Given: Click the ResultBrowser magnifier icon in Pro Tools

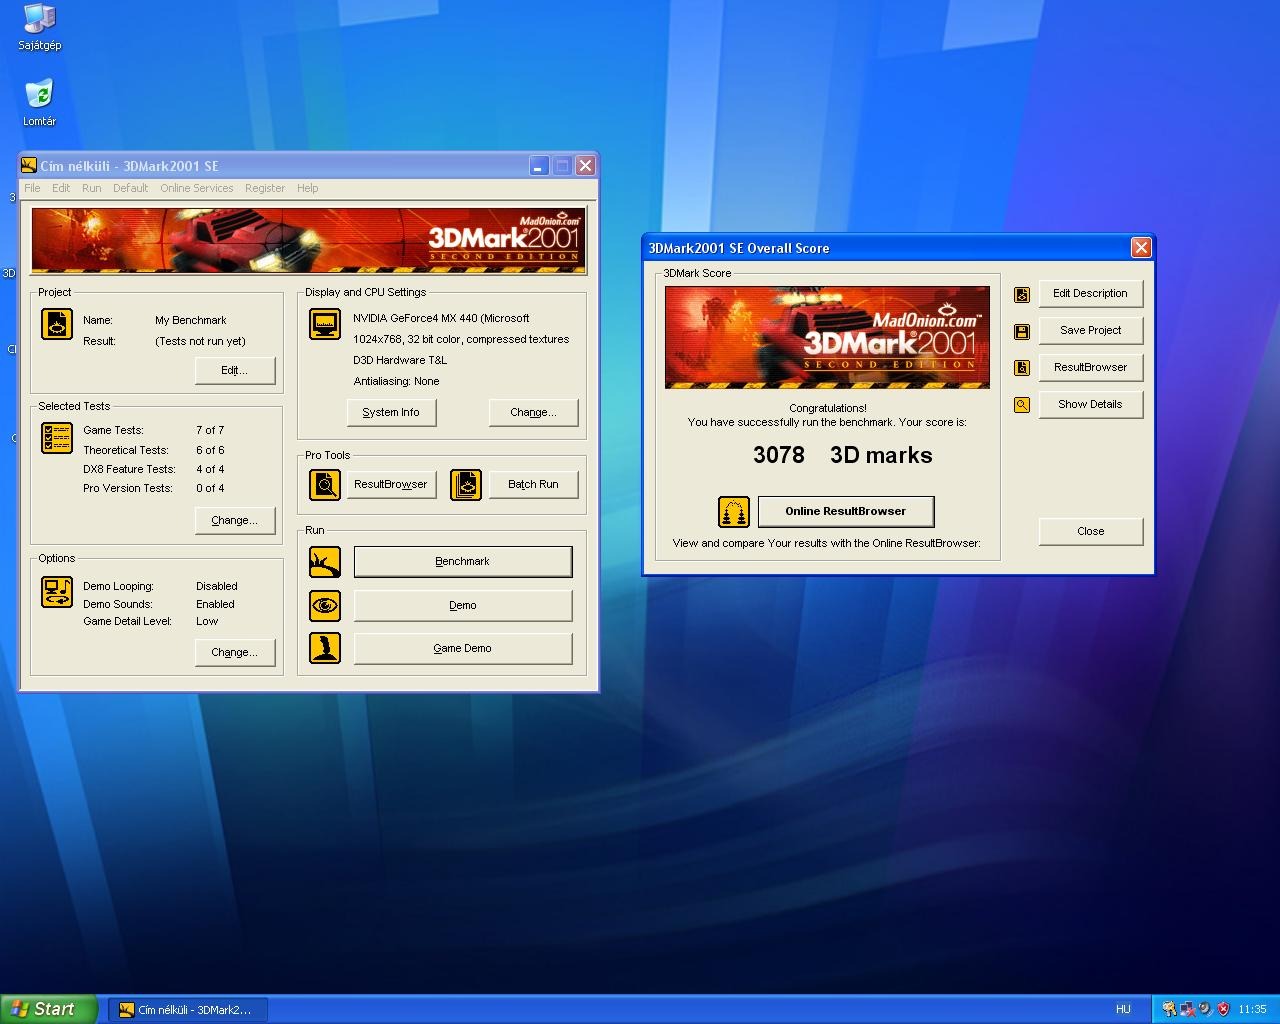Looking at the screenshot, I should [x=325, y=485].
